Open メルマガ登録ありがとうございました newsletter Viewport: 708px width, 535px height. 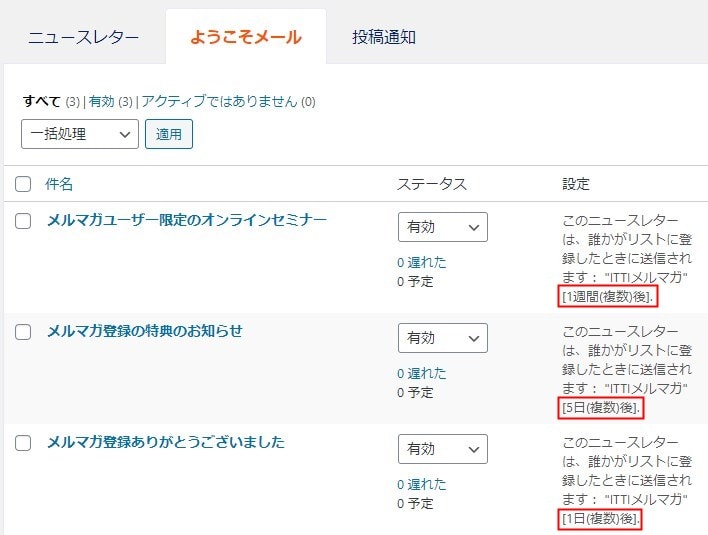click(x=166, y=442)
